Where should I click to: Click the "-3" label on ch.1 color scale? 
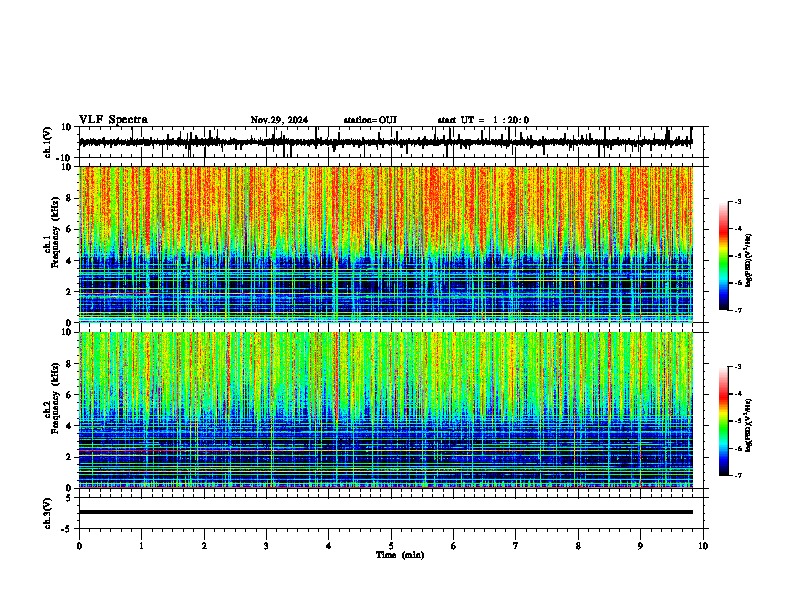tap(738, 201)
